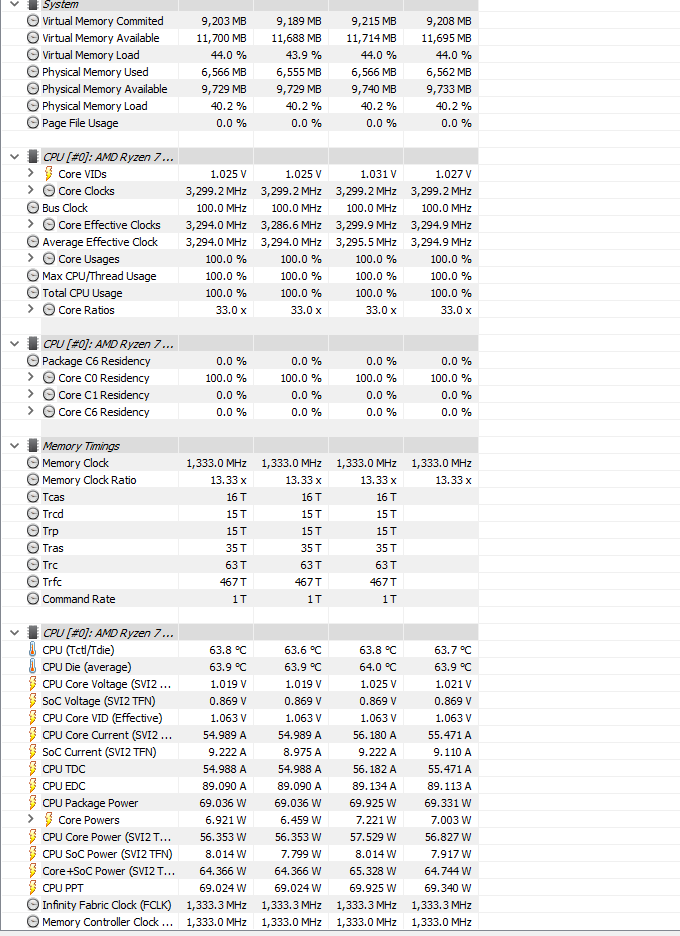Click the chip icon beside Memory Timings header
Image resolution: width=680 pixels, height=936 pixels.
tap(33, 446)
